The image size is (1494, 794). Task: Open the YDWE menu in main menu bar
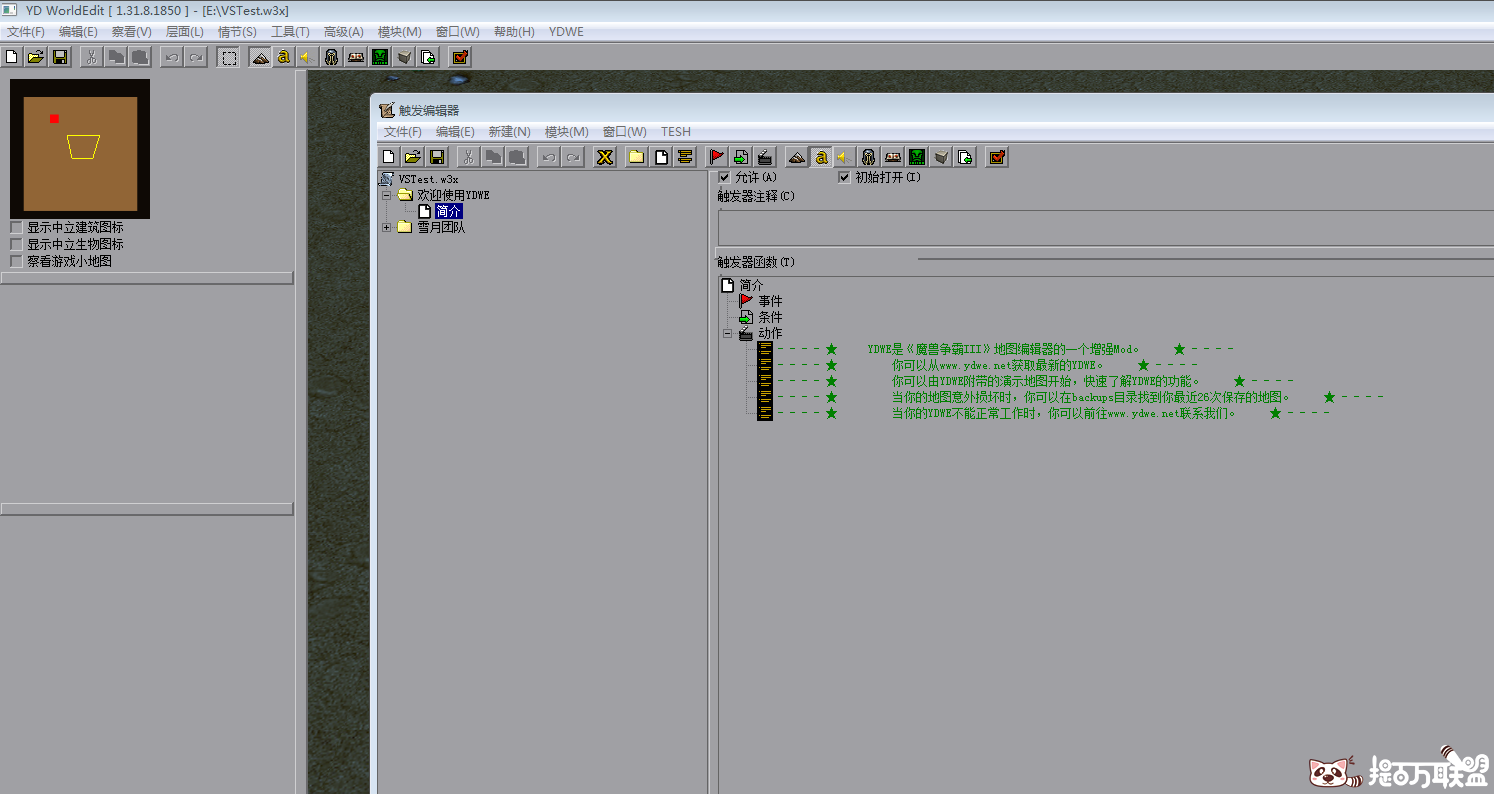tap(566, 32)
